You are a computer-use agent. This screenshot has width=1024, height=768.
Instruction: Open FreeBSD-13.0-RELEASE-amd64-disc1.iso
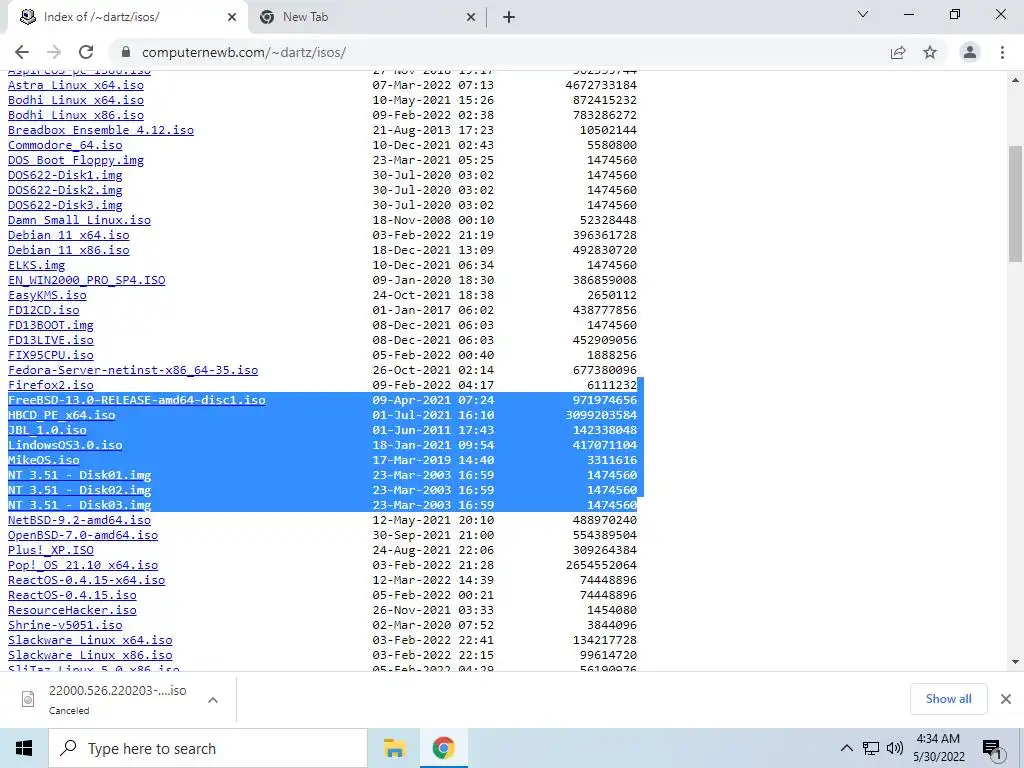[x=136, y=400]
